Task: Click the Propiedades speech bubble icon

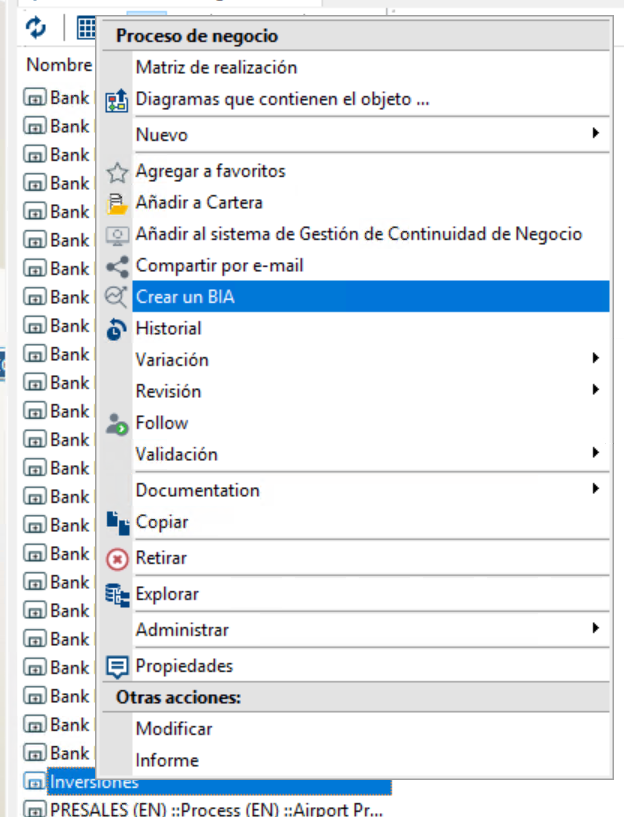Action: [117, 667]
